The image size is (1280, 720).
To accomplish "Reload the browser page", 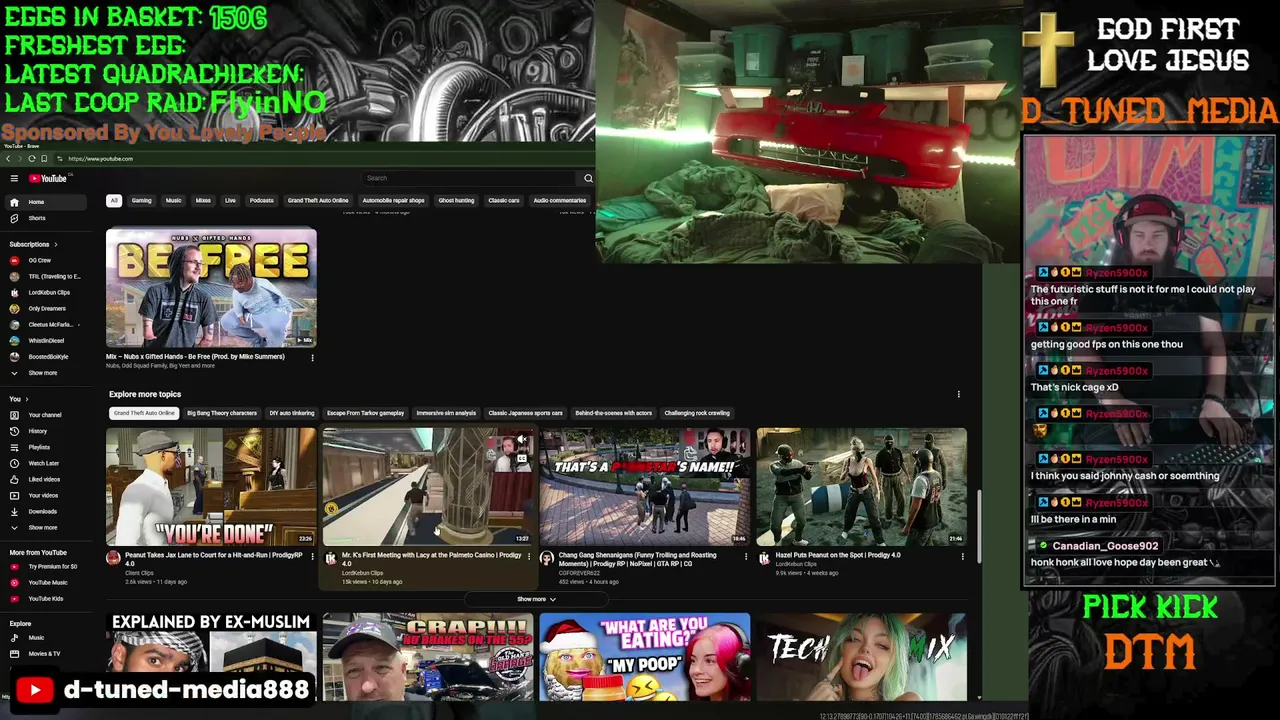I will point(32,159).
